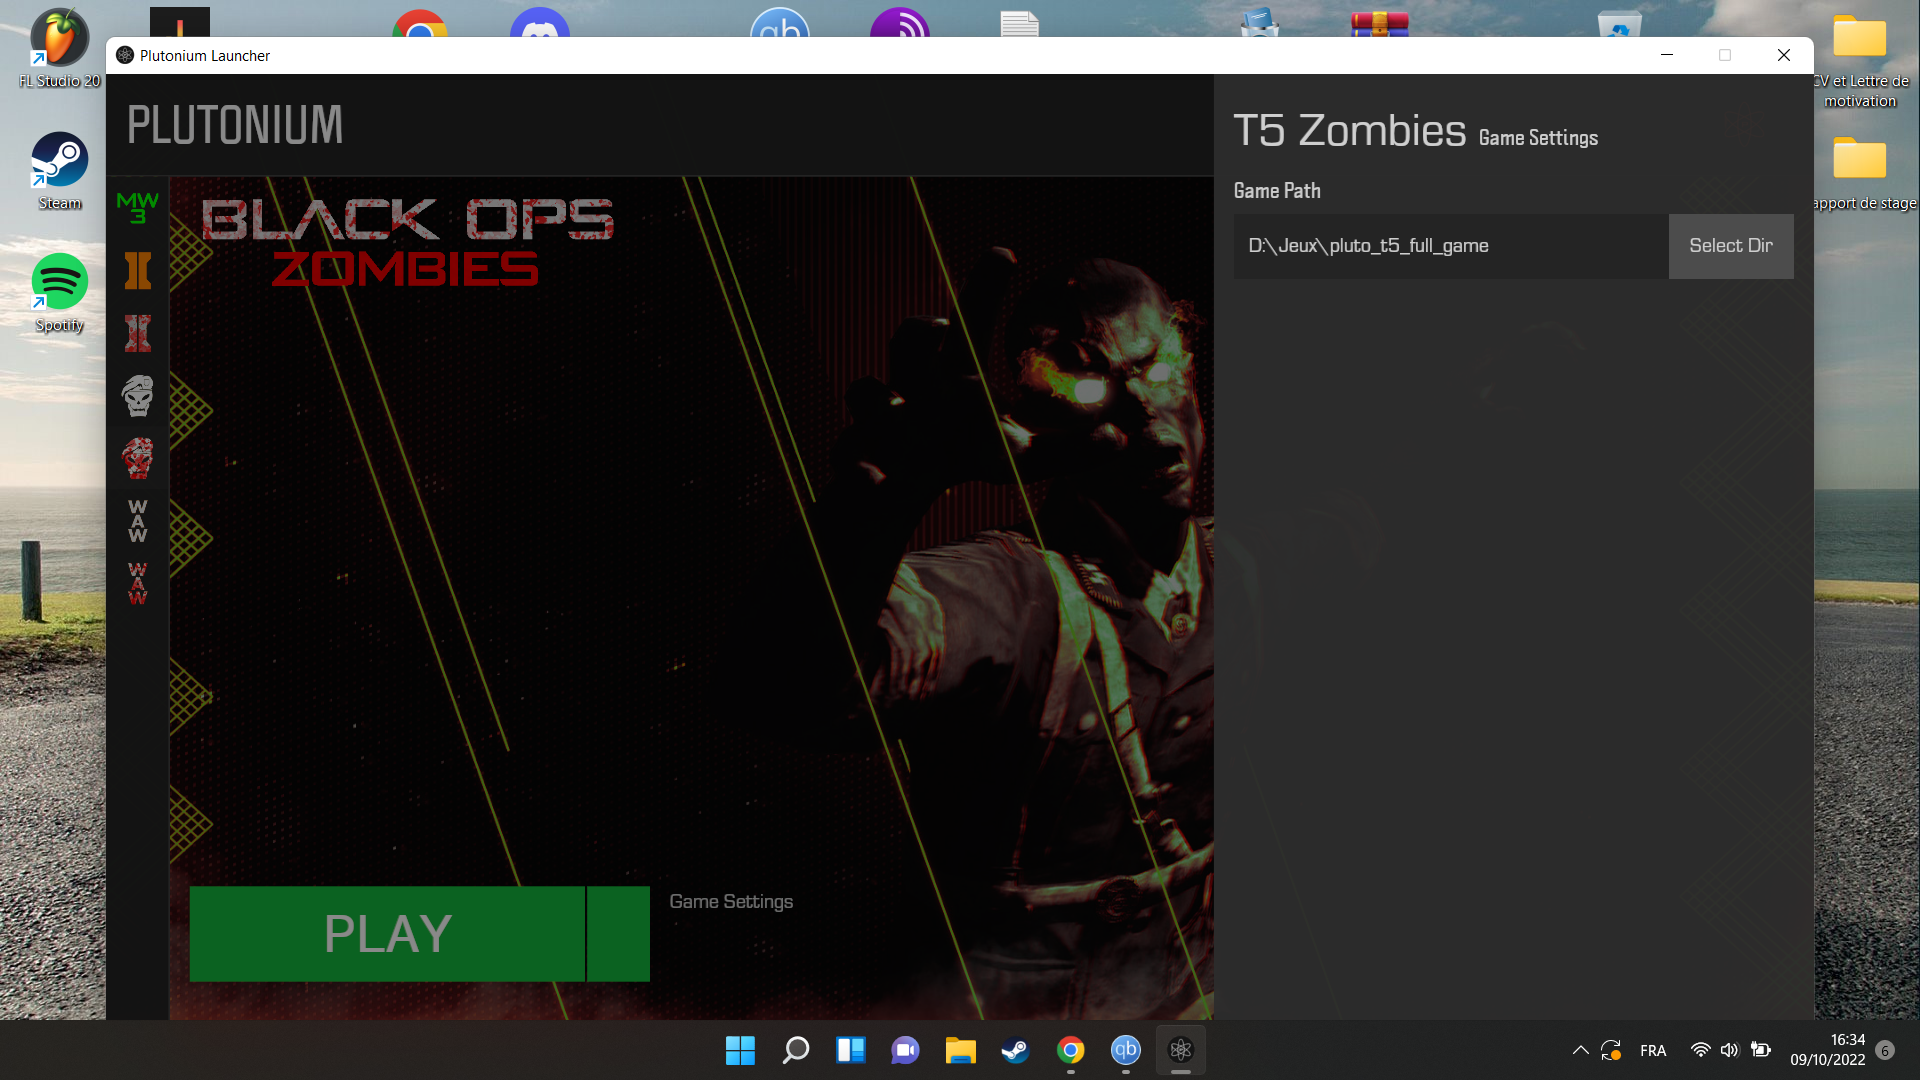Switch to Chrome in the taskbar
Viewport: 1920px width, 1080px height.
coord(1070,1050)
